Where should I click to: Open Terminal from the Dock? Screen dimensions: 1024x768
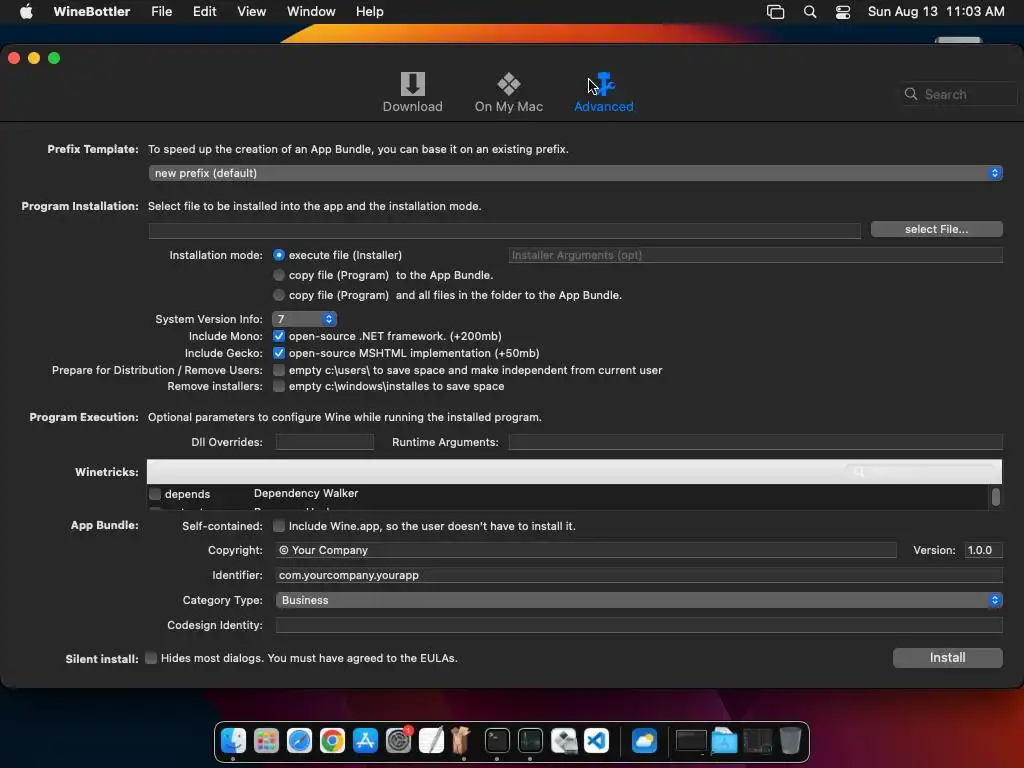pyautogui.click(x=497, y=741)
